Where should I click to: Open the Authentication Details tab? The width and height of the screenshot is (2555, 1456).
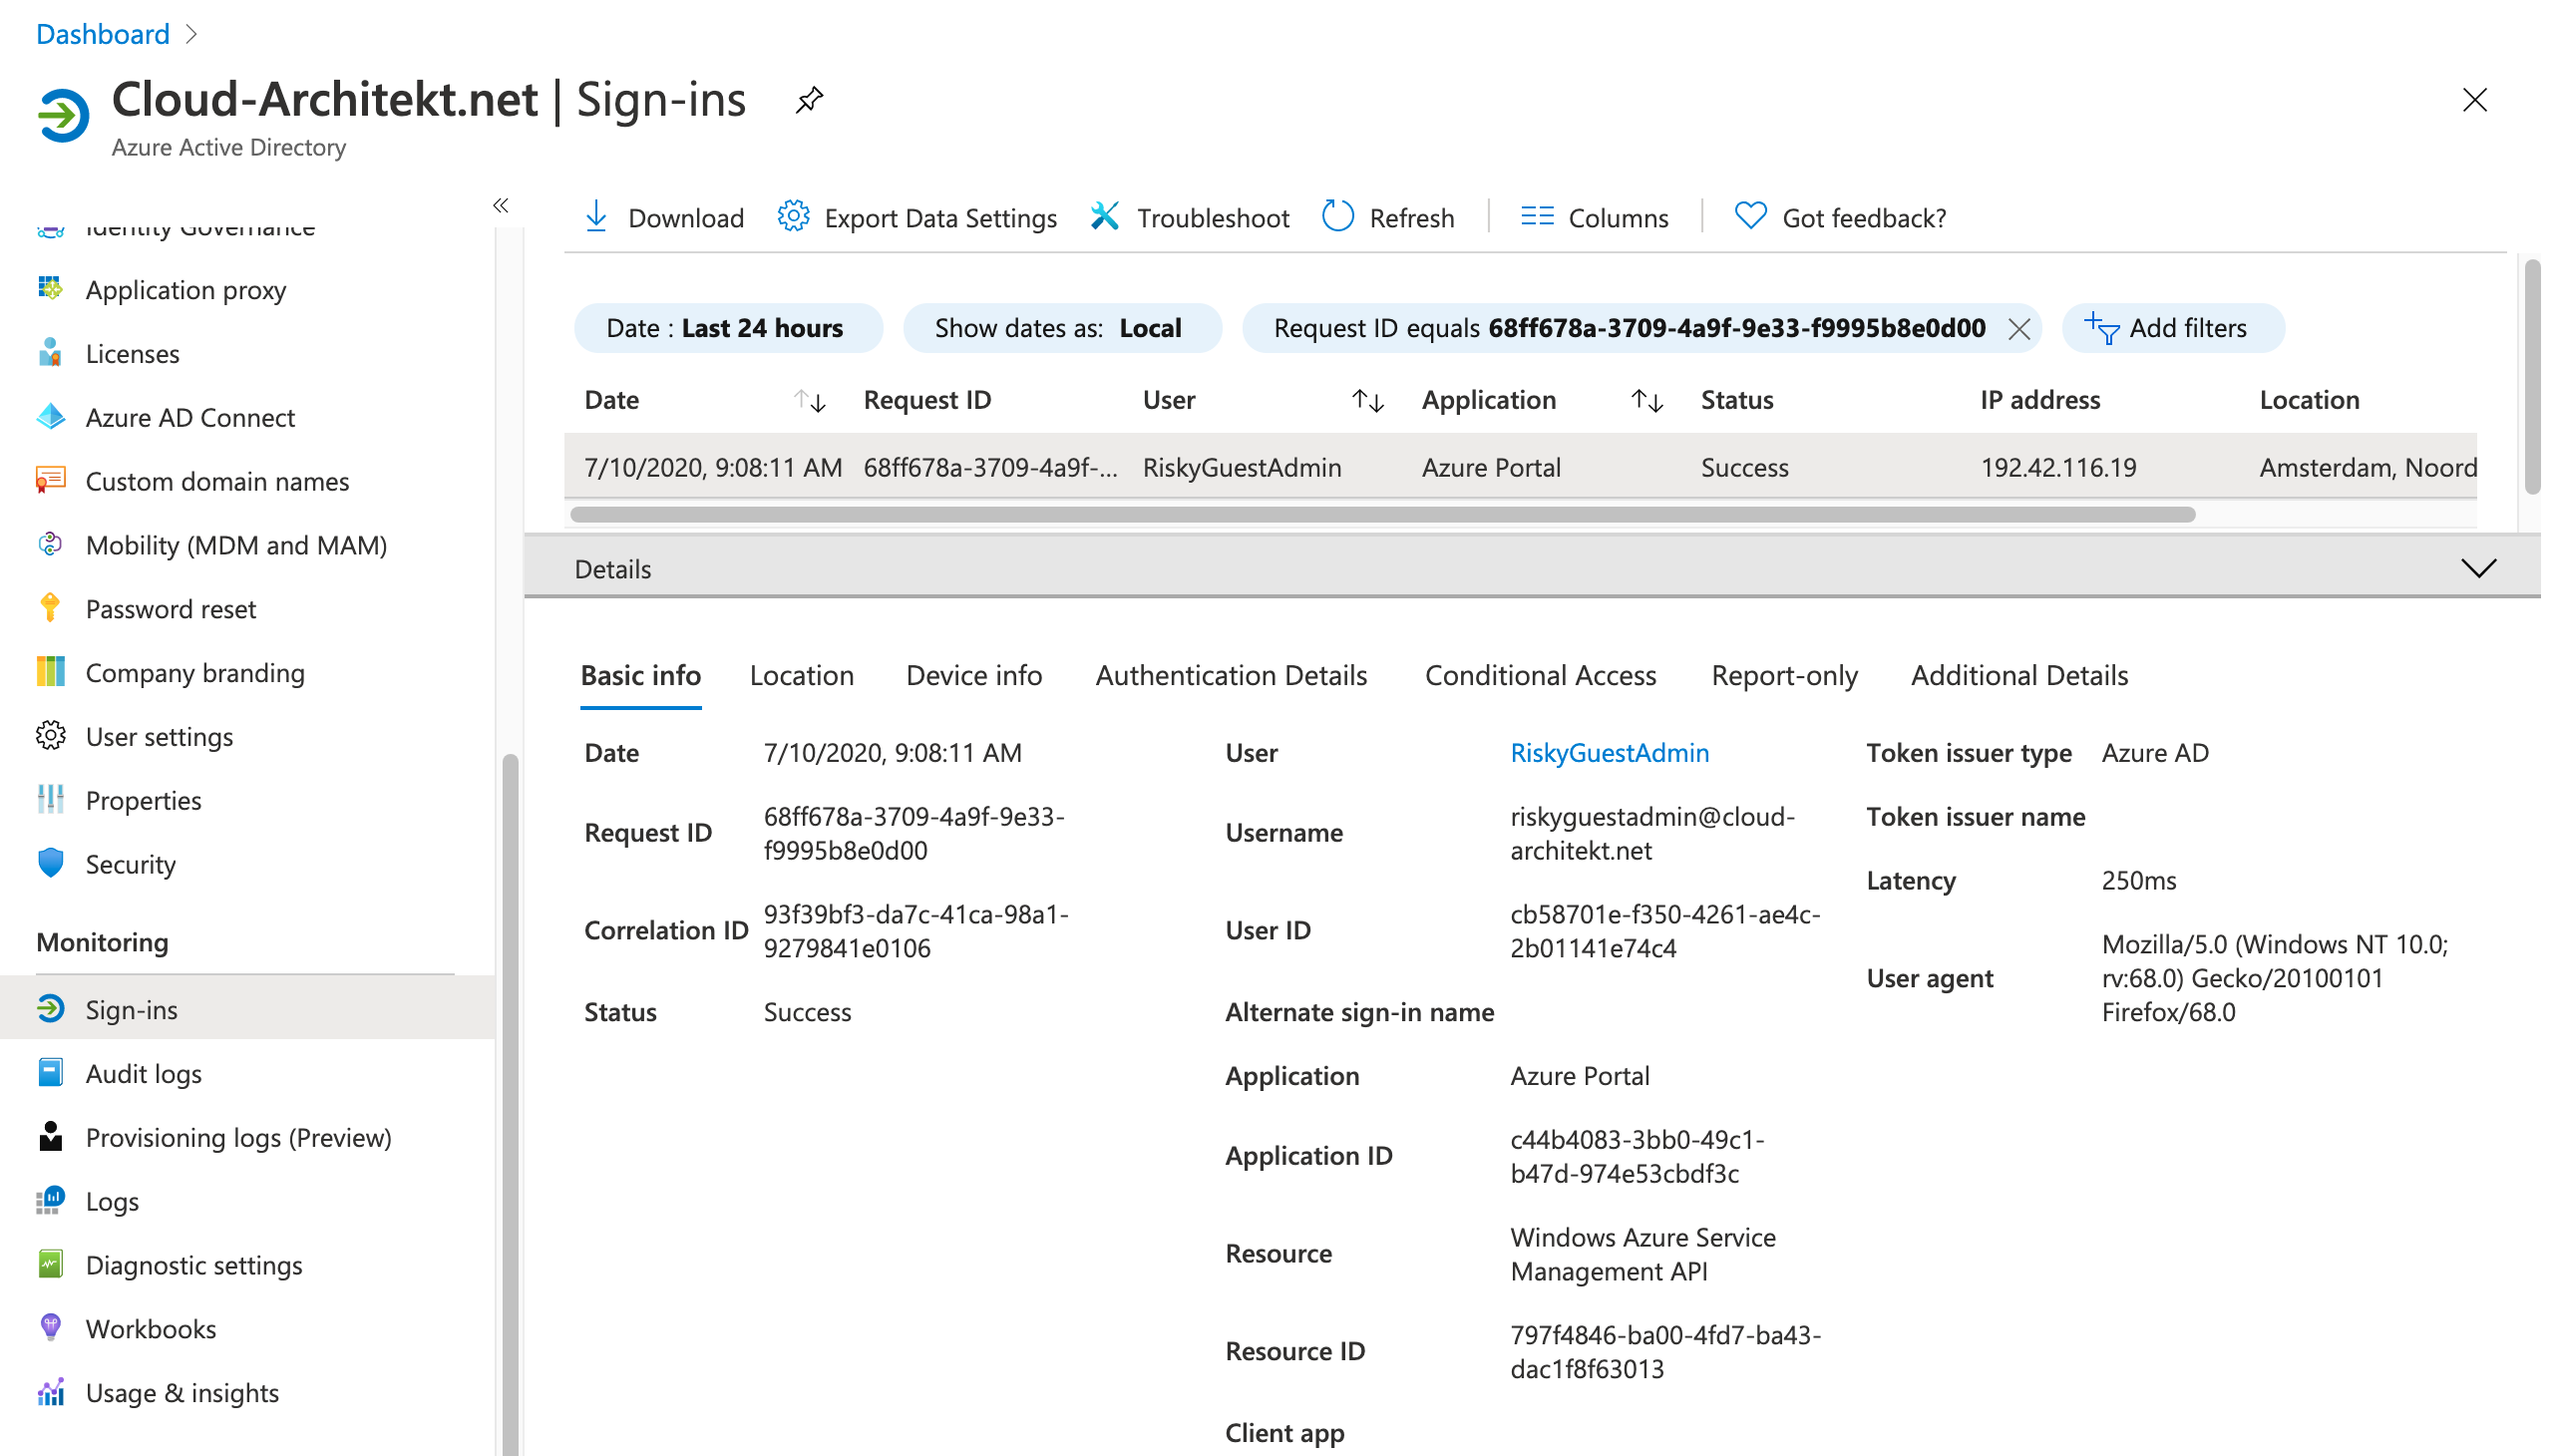click(x=1230, y=676)
